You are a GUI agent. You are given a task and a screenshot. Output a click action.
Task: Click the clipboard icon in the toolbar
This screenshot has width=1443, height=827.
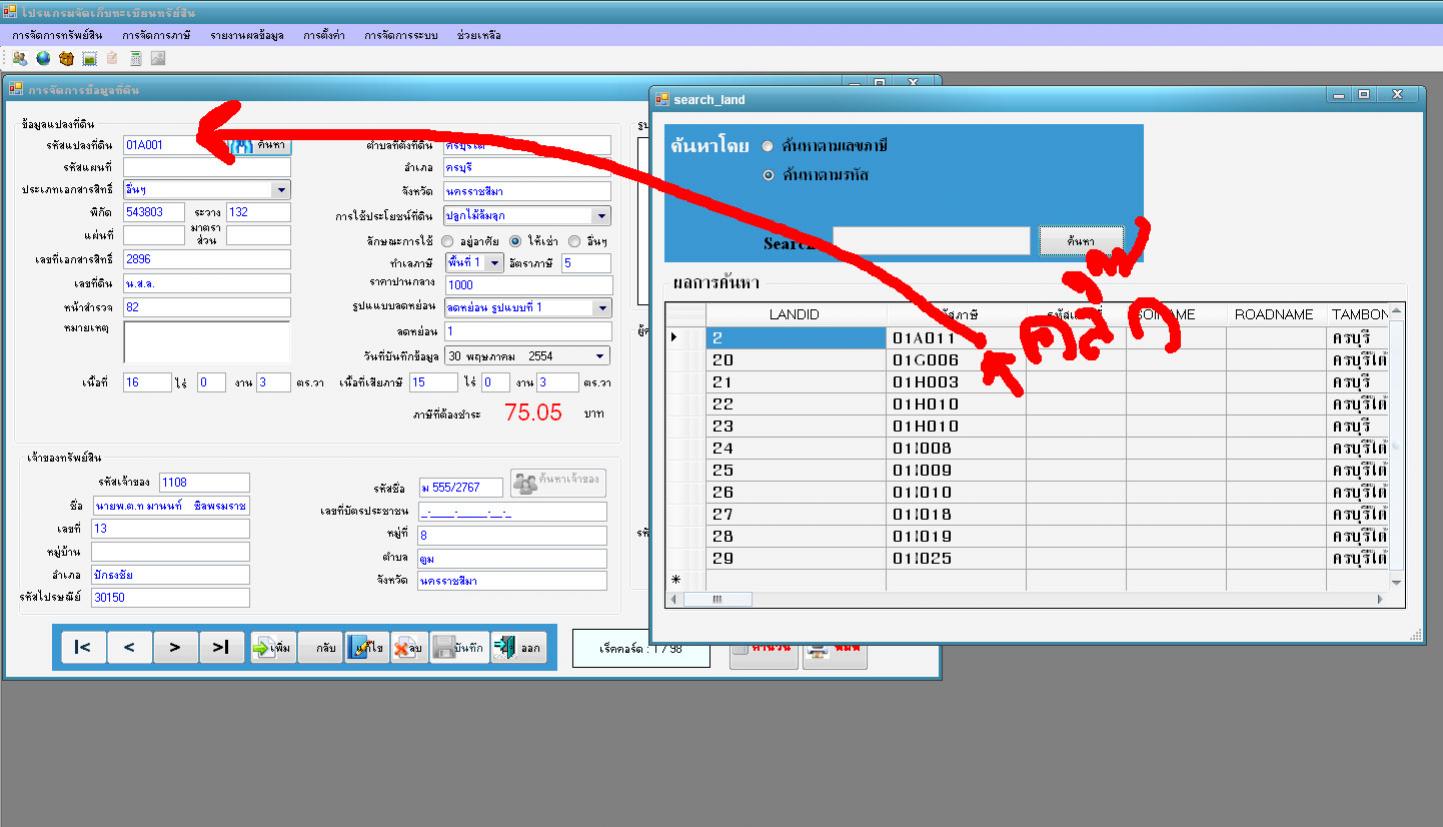[x=112, y=58]
